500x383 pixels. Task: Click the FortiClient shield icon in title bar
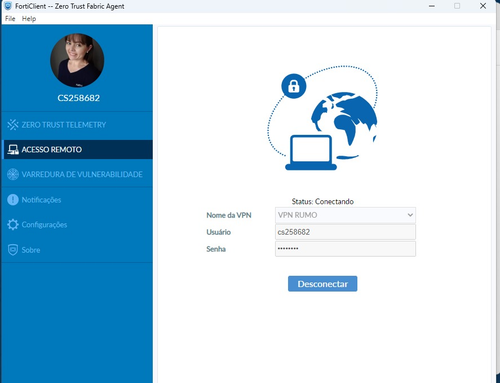8,6
